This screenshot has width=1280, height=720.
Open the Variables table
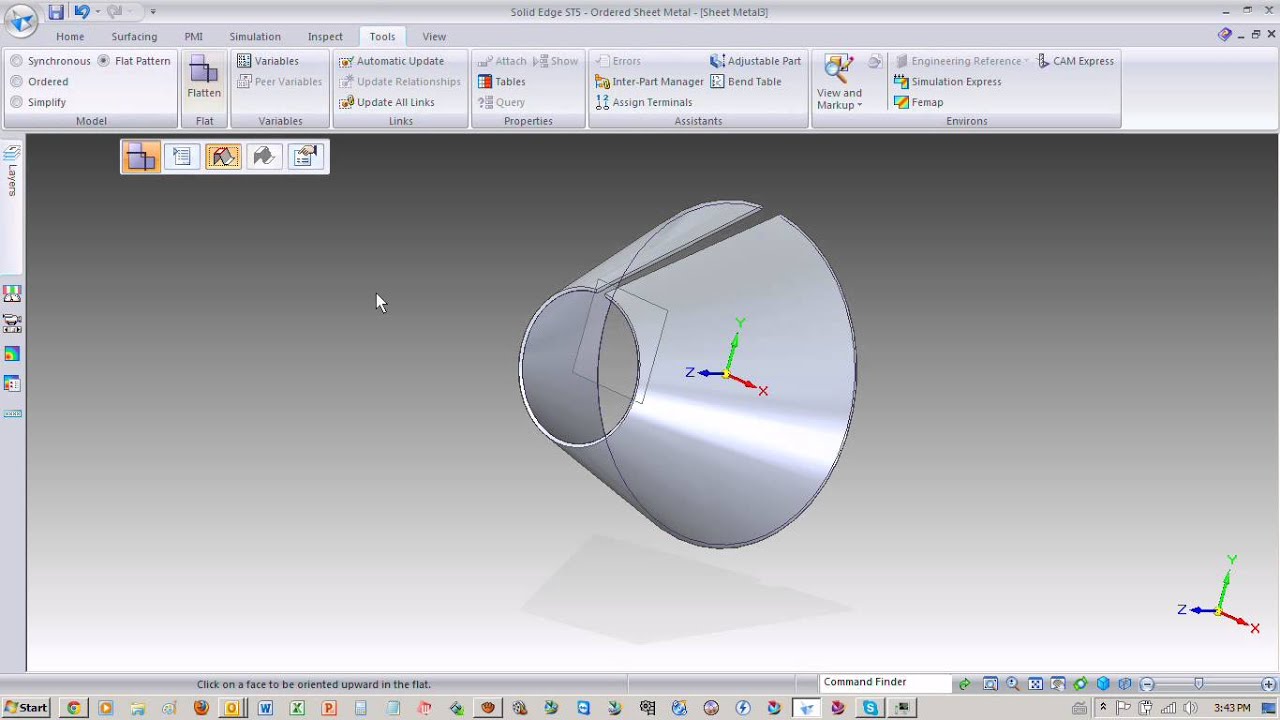click(268, 61)
